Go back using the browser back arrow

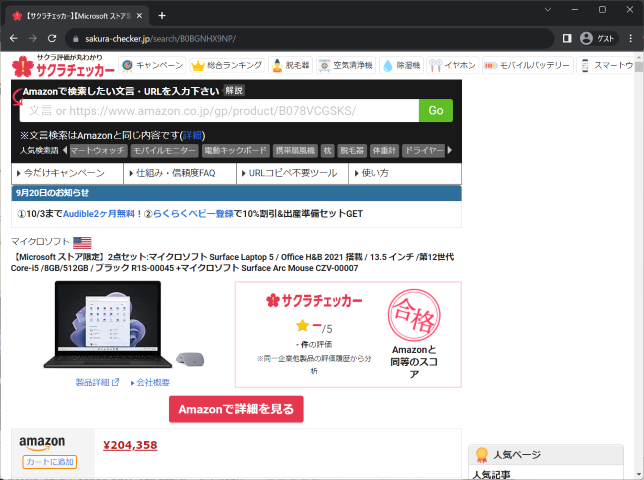tap(14, 39)
